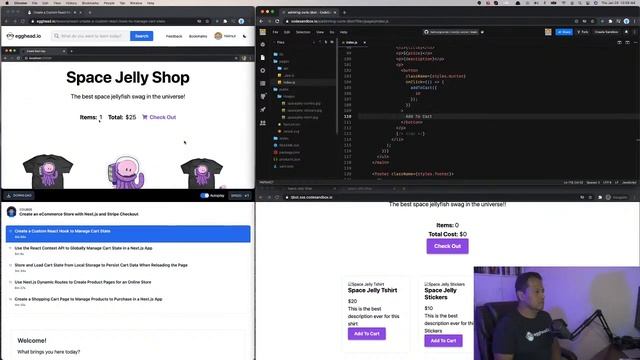Open the Configuration gear icon in CodeSandbox sidebar
The width and height of the screenshot is (640, 360).
[x=263, y=71]
